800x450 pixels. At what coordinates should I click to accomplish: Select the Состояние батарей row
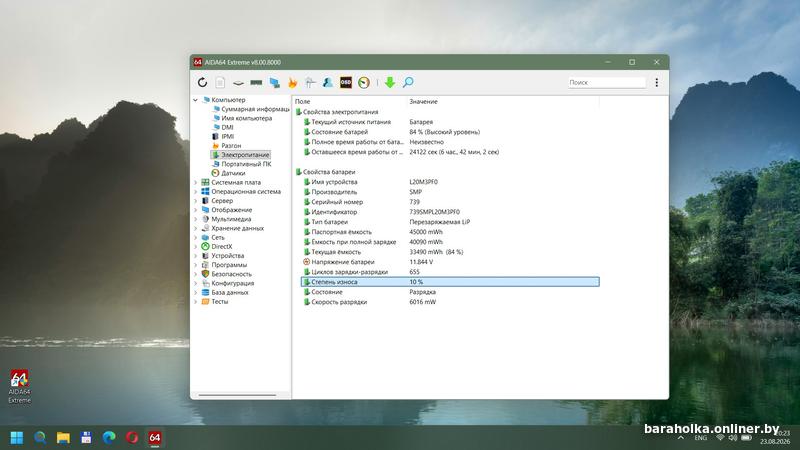click(451, 132)
